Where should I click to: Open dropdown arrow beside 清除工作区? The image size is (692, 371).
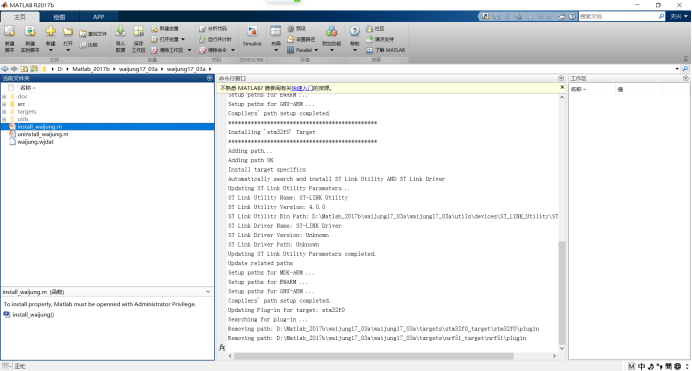(189, 50)
